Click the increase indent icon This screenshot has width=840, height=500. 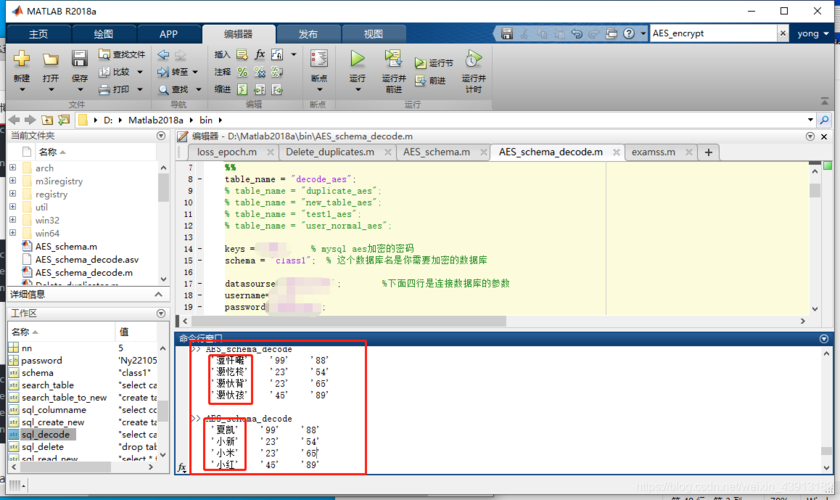click(260, 89)
